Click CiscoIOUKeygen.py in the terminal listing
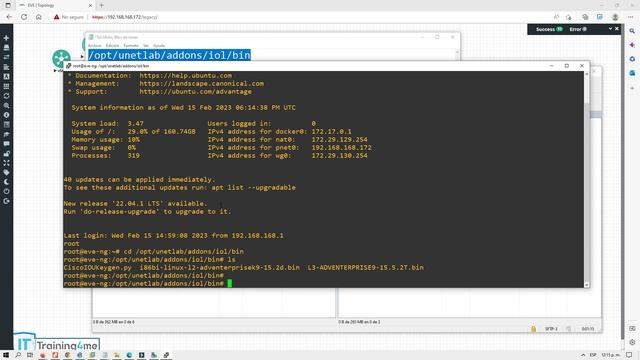 [98, 268]
